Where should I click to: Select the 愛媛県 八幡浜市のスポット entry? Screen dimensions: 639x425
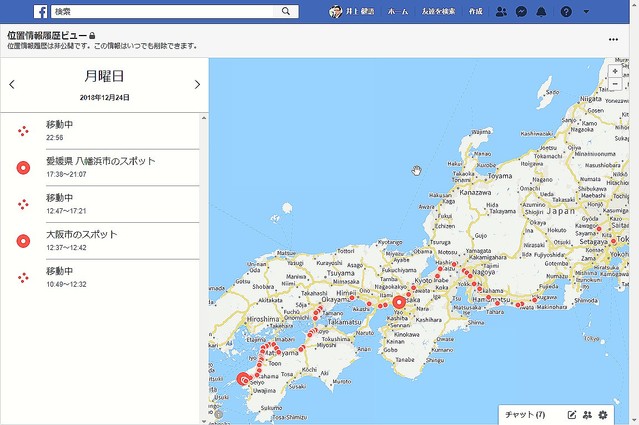click(x=100, y=167)
